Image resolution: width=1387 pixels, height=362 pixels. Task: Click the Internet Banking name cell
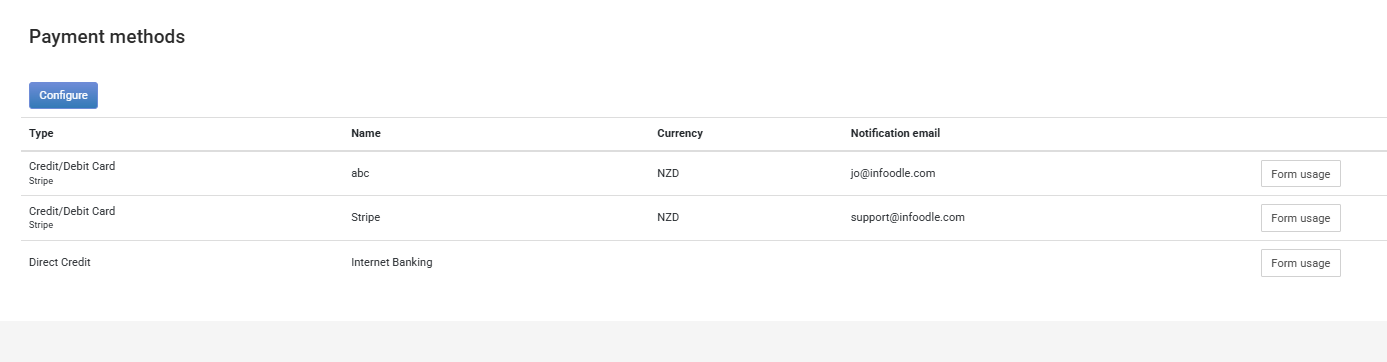392,262
